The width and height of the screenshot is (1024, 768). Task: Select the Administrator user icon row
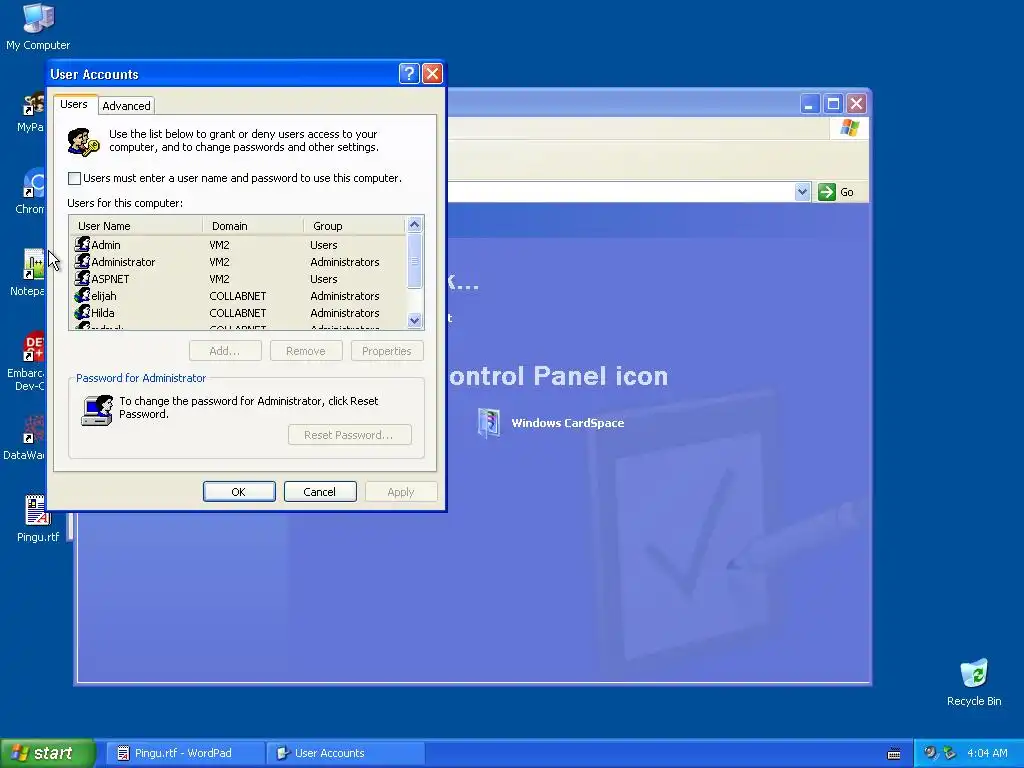(82, 261)
